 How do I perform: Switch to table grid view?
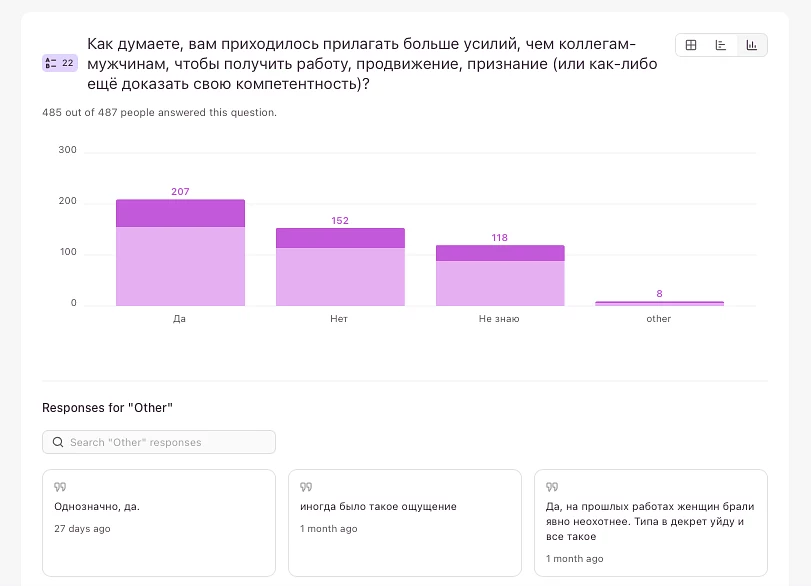pos(691,45)
